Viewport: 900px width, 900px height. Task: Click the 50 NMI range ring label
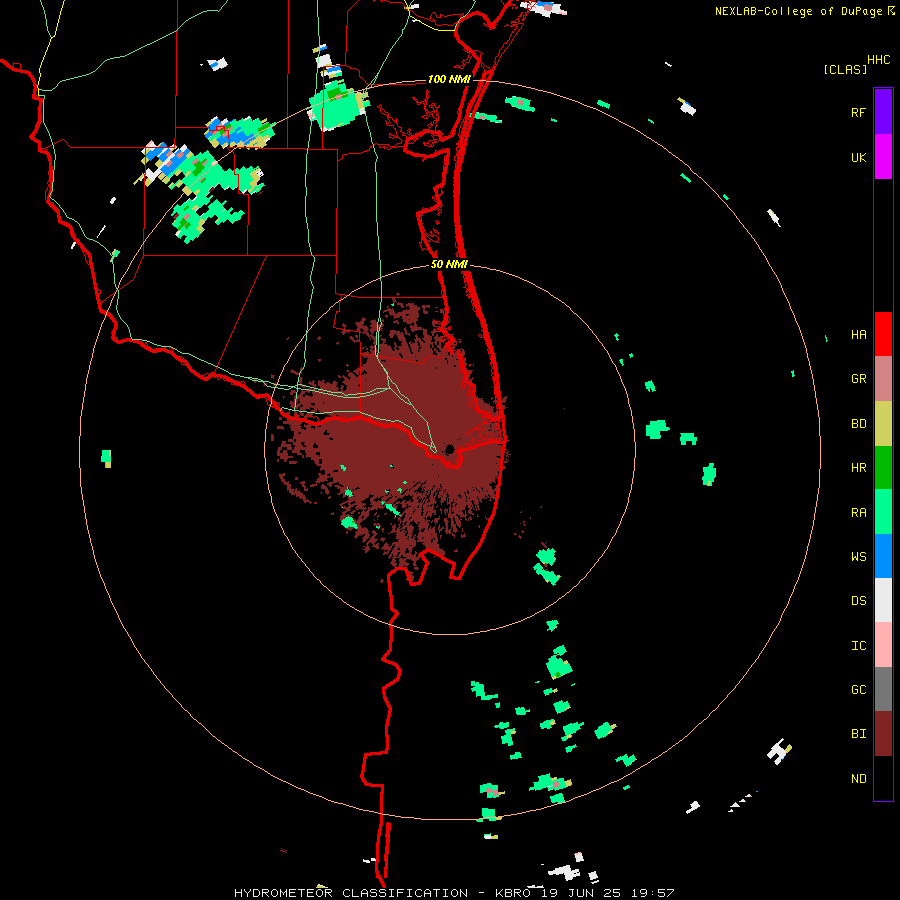pyautogui.click(x=449, y=264)
